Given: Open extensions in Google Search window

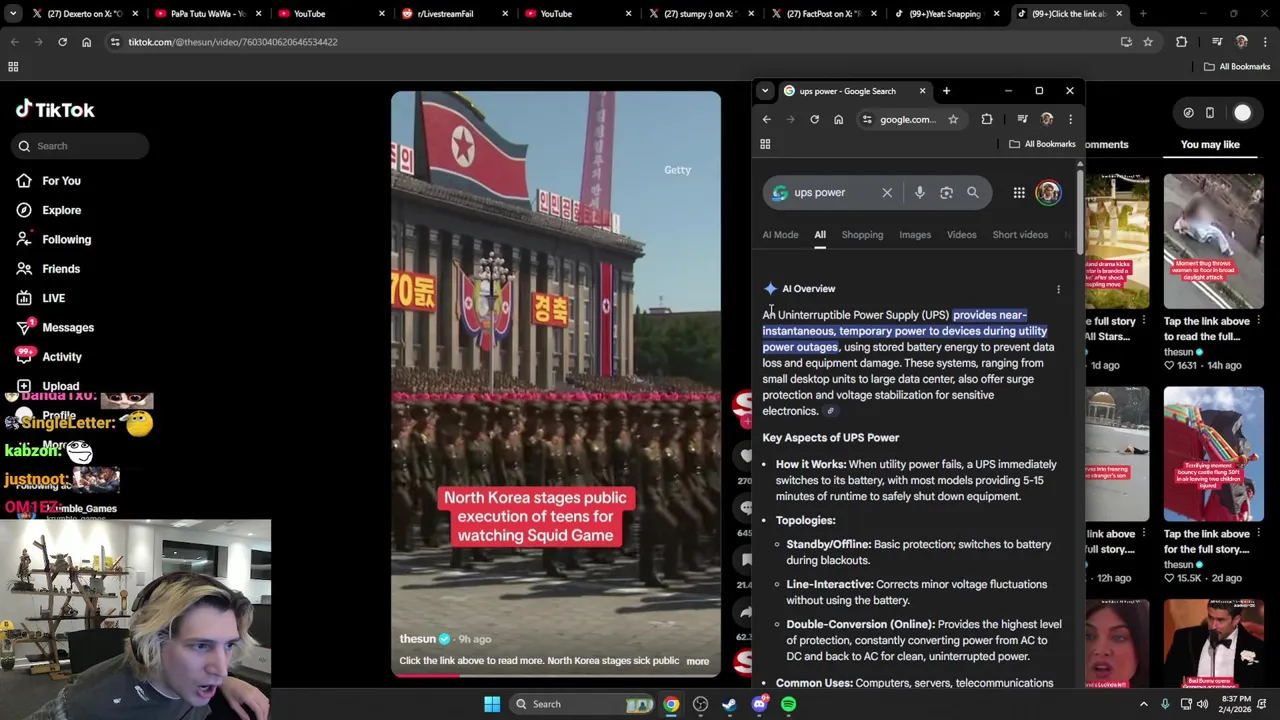Looking at the screenshot, I should (x=987, y=120).
